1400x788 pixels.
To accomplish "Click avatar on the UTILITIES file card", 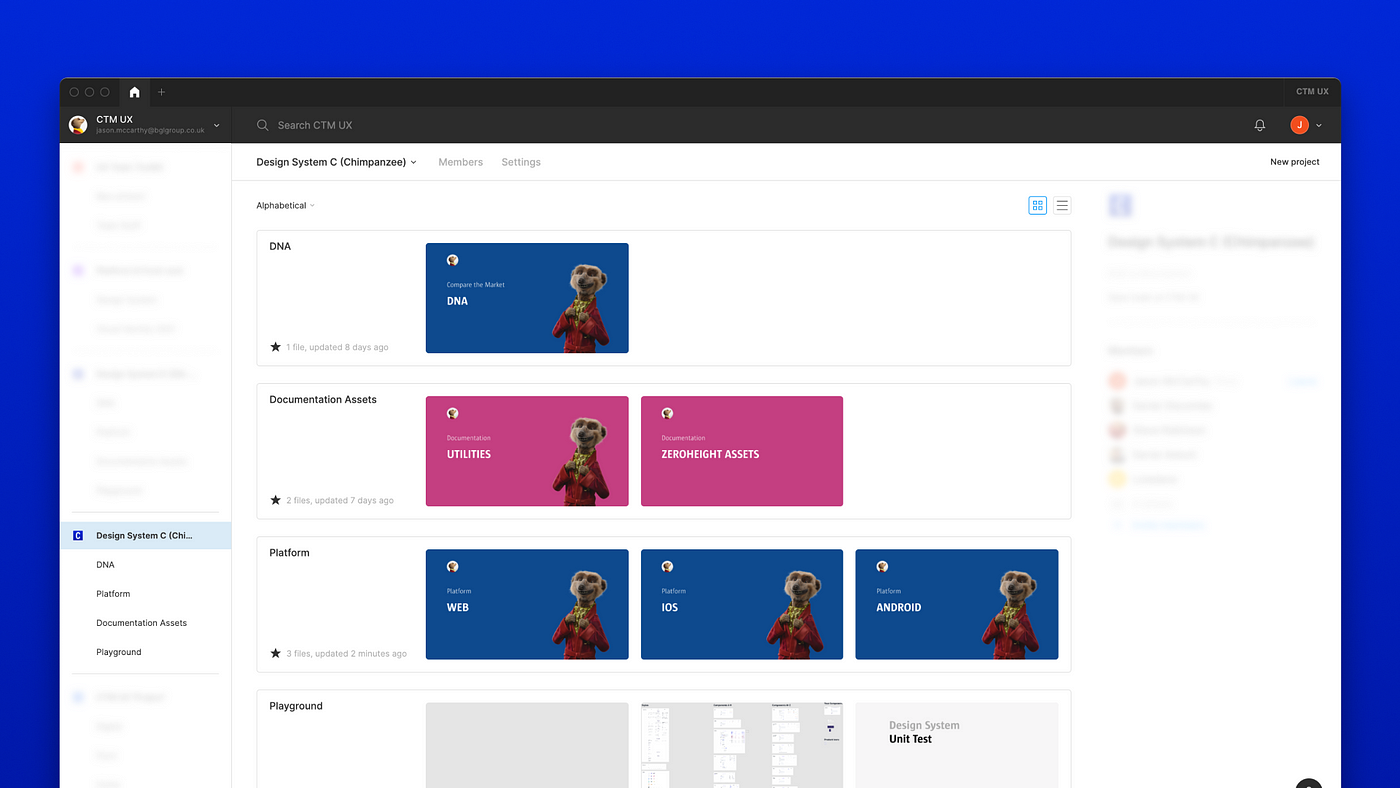I will (452, 413).
